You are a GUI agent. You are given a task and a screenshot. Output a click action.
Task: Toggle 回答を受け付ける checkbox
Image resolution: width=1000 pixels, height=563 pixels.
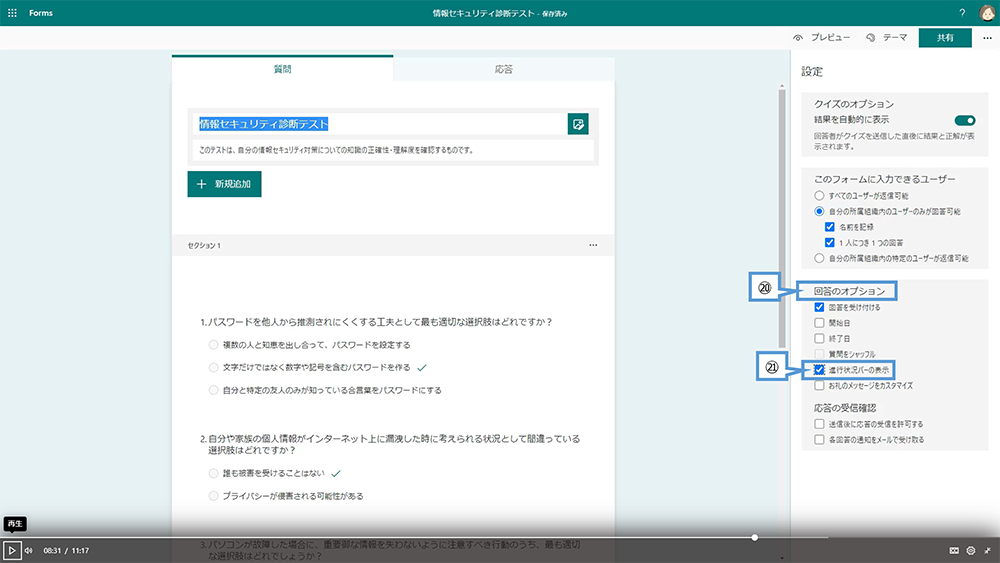(x=819, y=307)
